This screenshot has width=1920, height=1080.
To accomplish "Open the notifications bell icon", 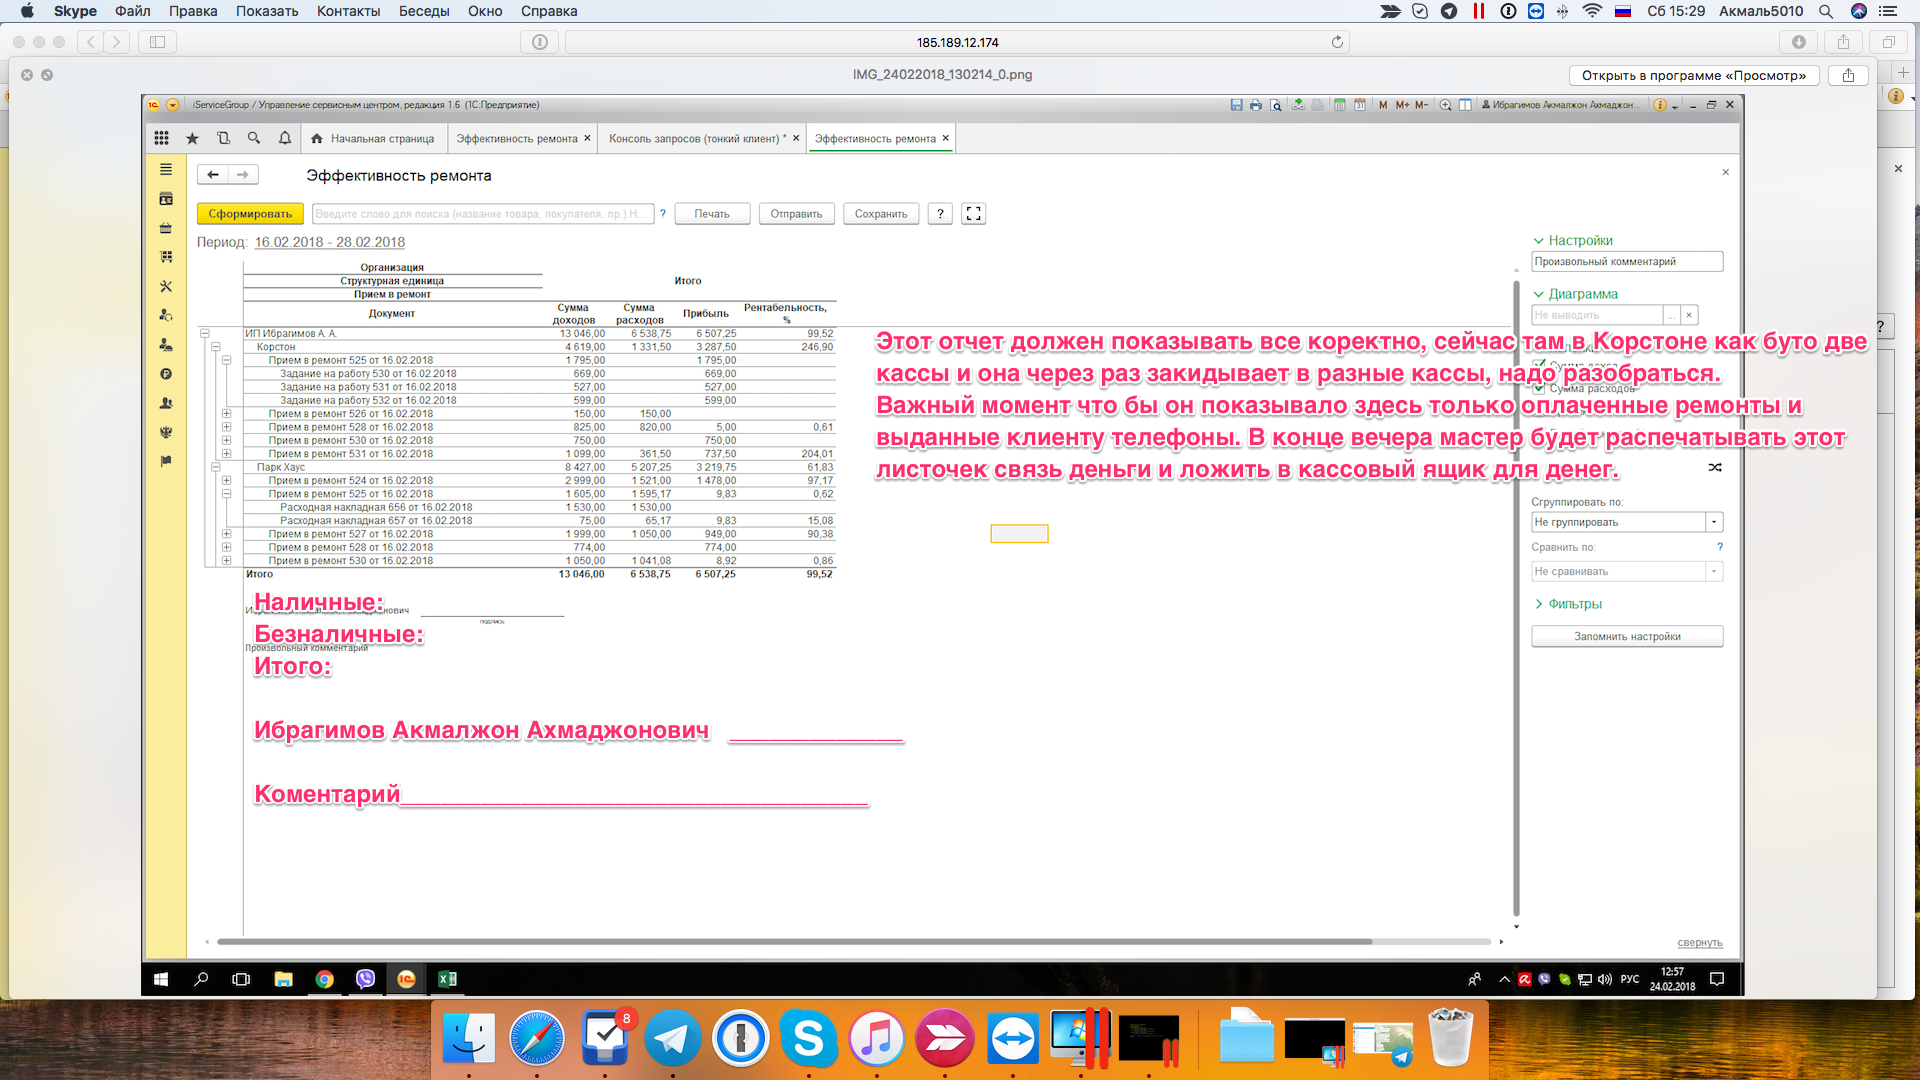I will [x=285, y=138].
